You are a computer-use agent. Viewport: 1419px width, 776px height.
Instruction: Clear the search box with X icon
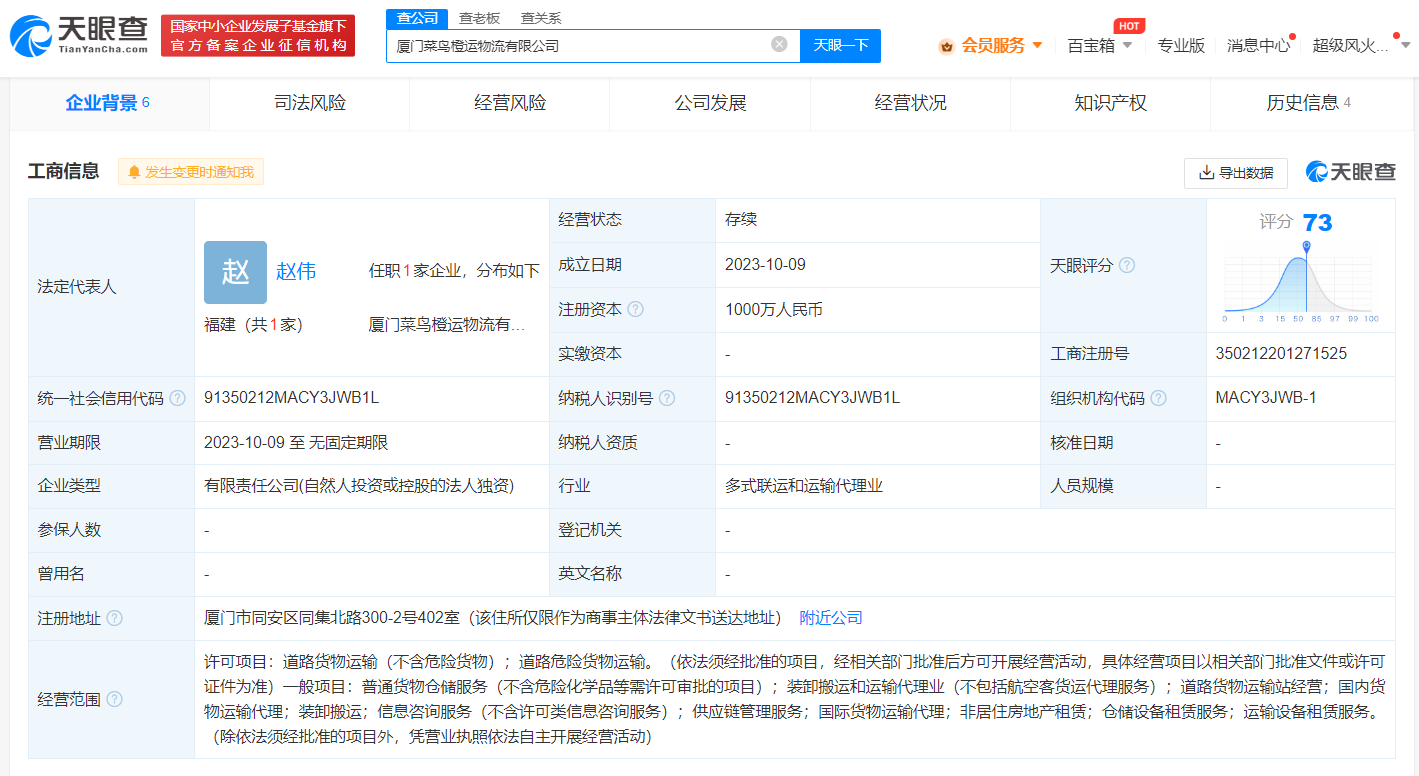(x=779, y=44)
